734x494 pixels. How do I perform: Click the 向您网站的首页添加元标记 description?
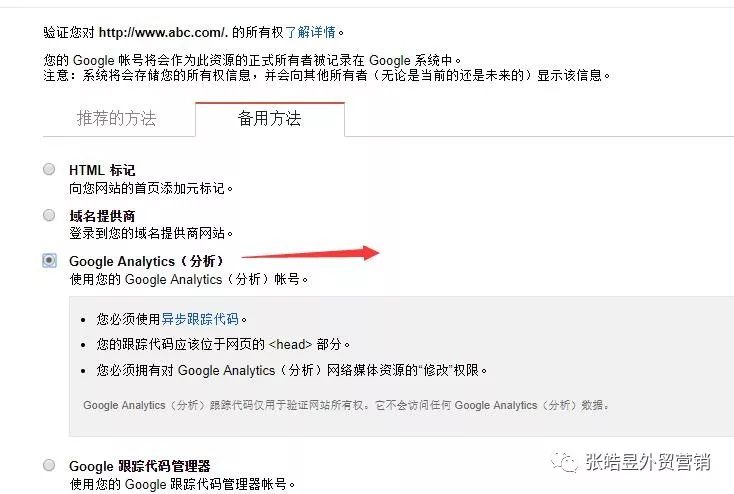tap(151, 188)
